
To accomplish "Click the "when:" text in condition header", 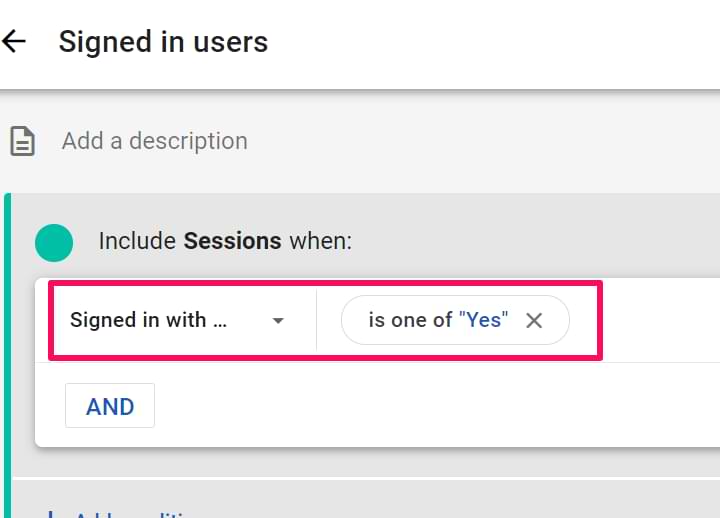I will point(320,241).
